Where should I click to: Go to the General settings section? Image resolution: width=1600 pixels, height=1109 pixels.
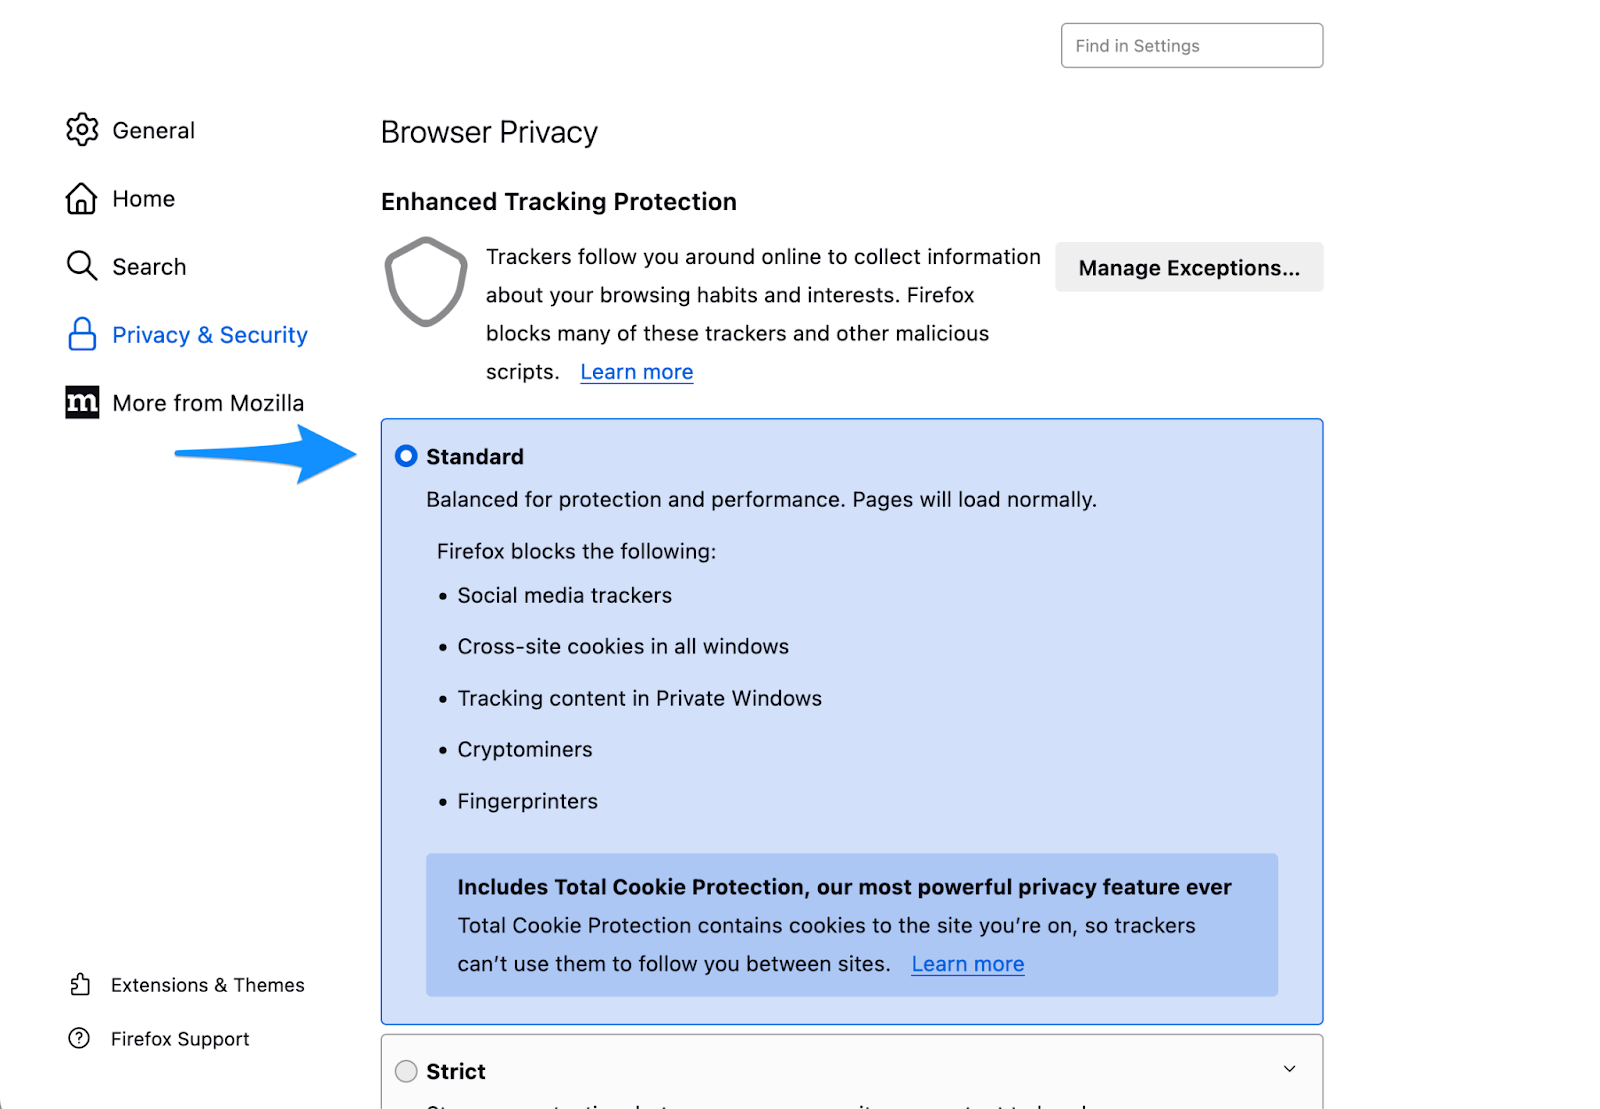click(153, 130)
